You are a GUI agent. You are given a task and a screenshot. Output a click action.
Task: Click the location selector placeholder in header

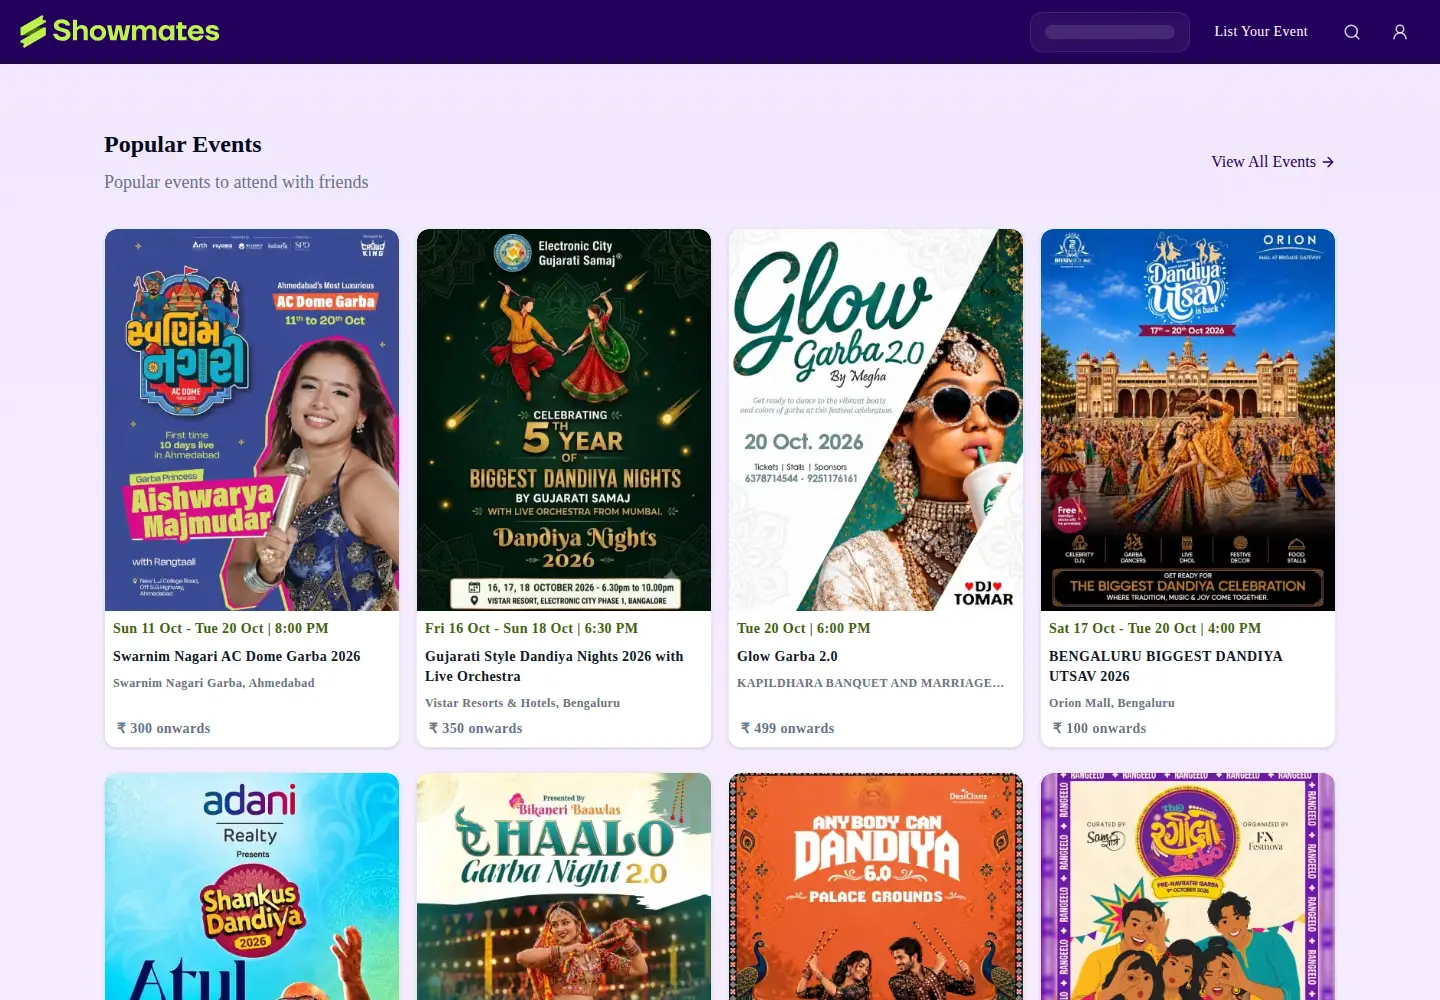(1110, 32)
